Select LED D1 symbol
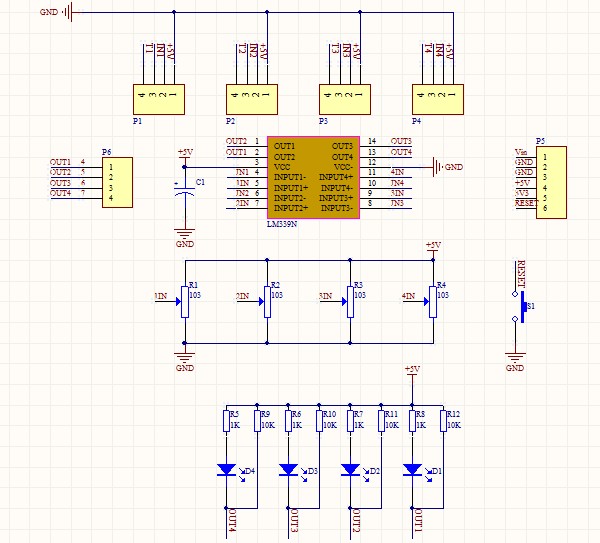This screenshot has width=600, height=543. (412, 469)
